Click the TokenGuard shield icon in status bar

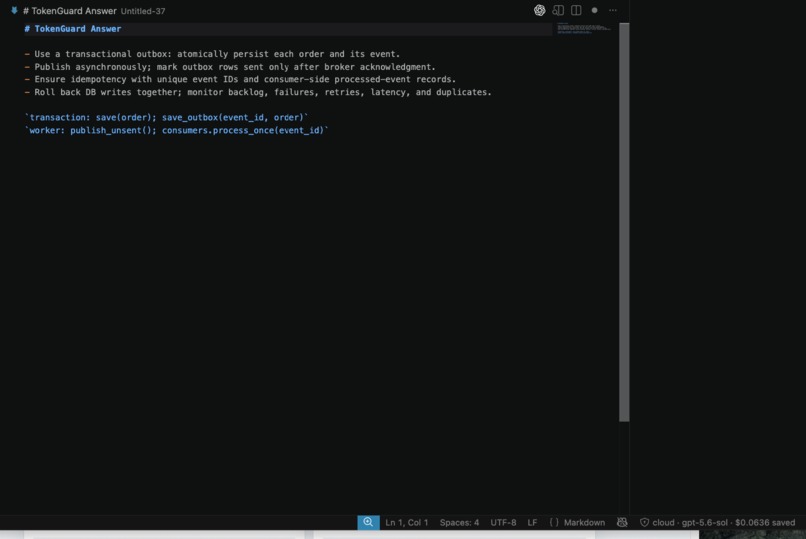644,523
